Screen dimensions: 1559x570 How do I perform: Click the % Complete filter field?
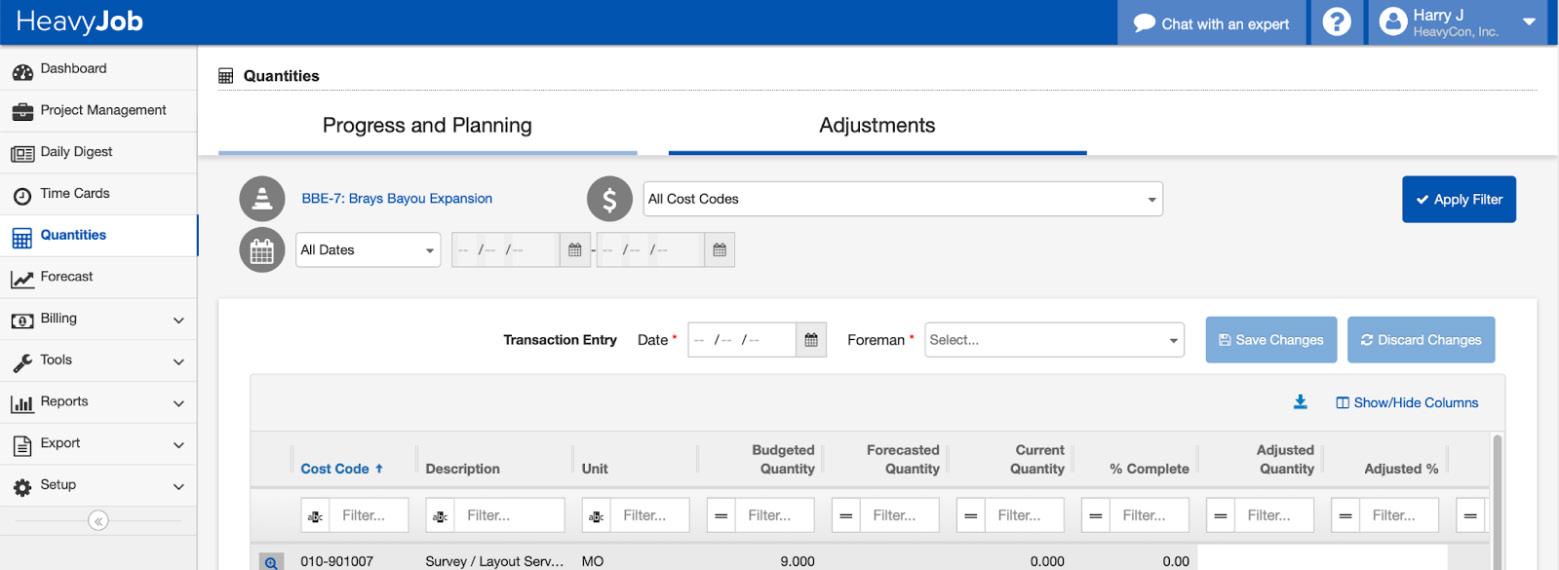[x=1149, y=515]
